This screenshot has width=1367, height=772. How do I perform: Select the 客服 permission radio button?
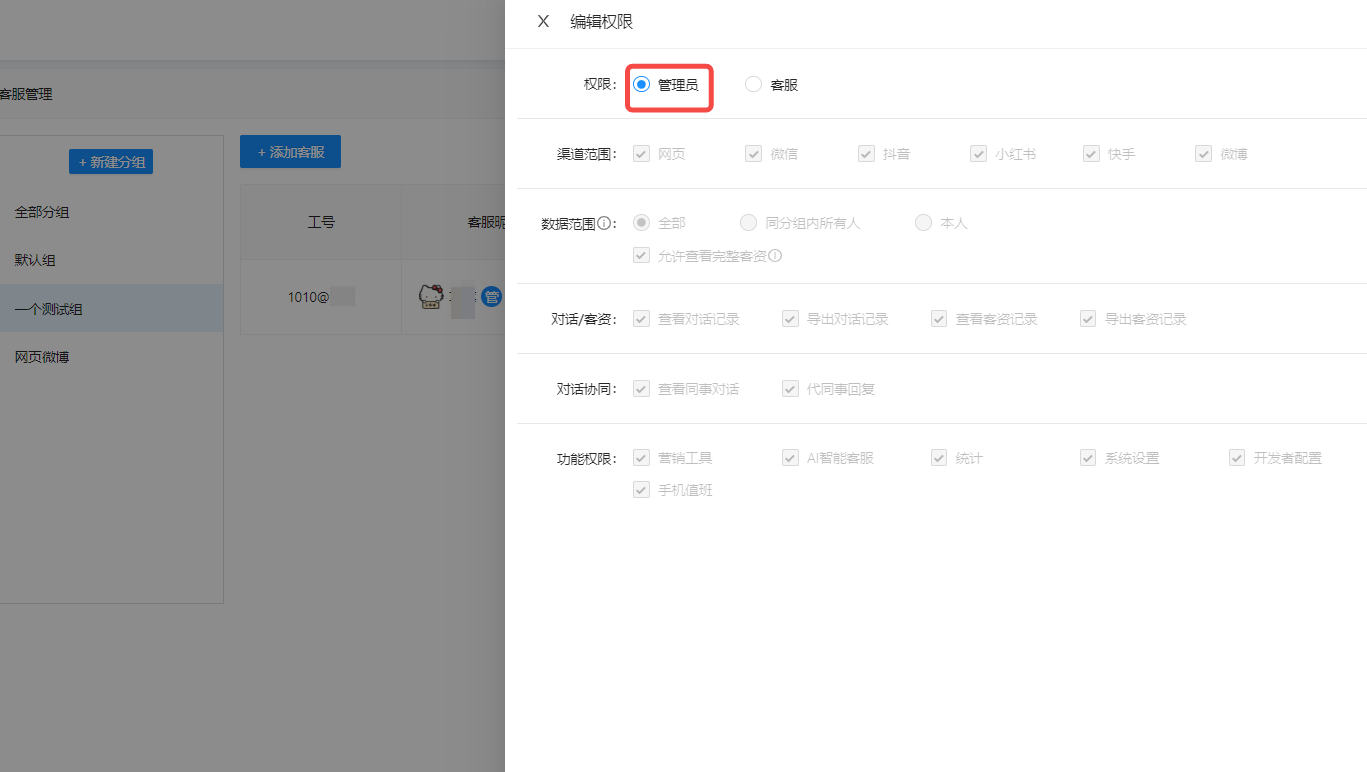click(x=752, y=84)
